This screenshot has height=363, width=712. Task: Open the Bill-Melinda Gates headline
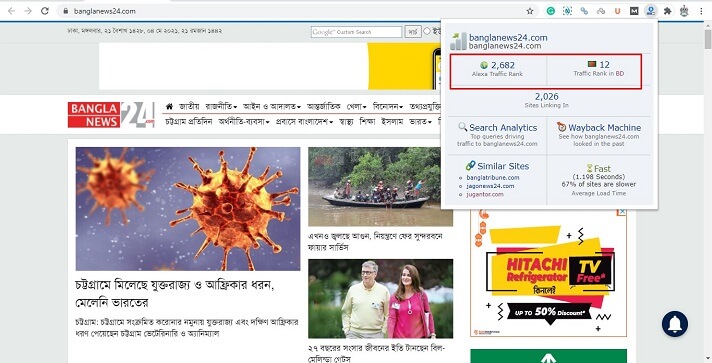click(x=376, y=353)
